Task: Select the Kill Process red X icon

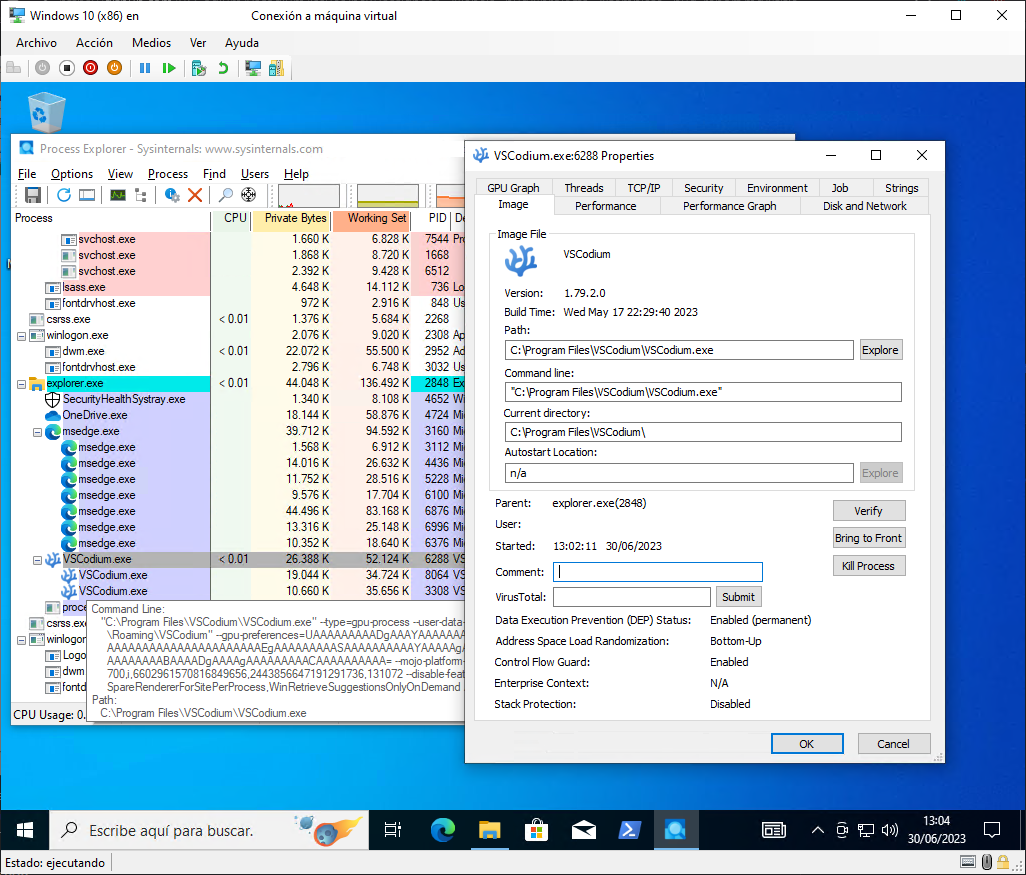Action: pyautogui.click(x=195, y=196)
